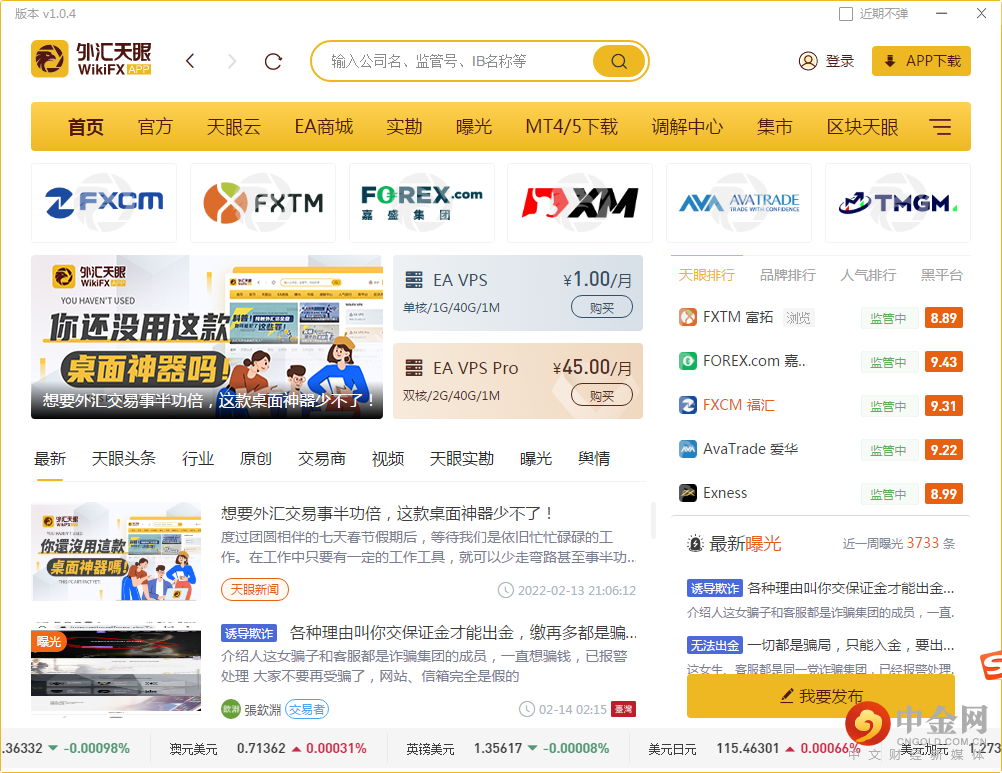The height and width of the screenshot is (773, 1002).
Task: Click the user avatar login icon
Action: (x=808, y=61)
